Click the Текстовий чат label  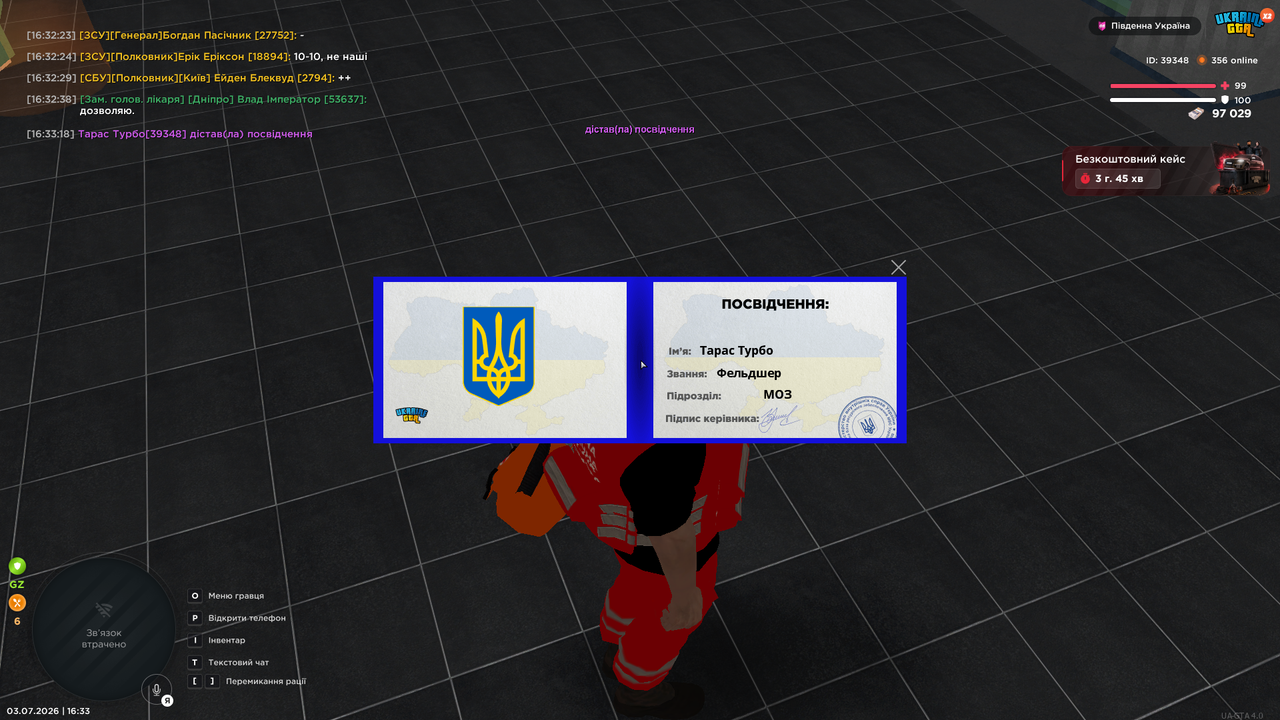click(239, 662)
